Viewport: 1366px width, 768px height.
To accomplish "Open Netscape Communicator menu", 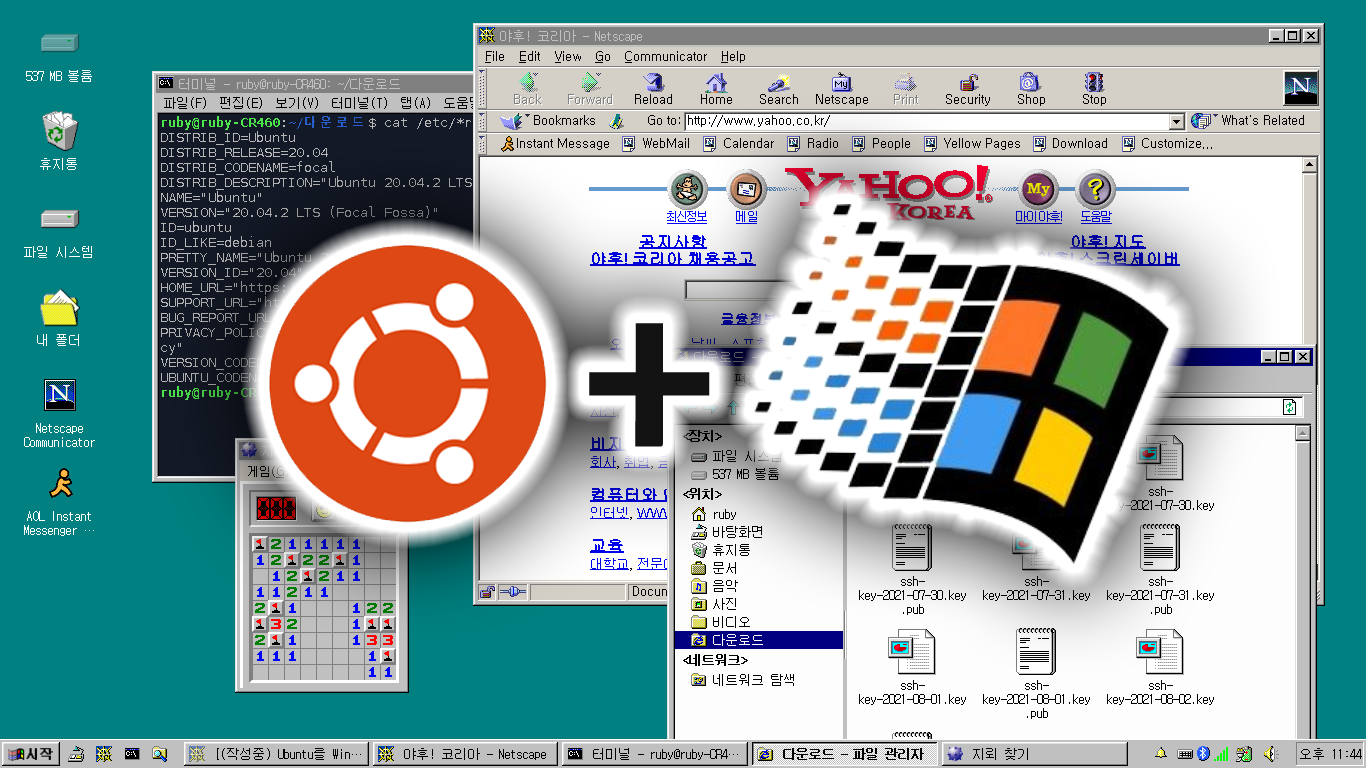I will pyautogui.click(x=666, y=57).
